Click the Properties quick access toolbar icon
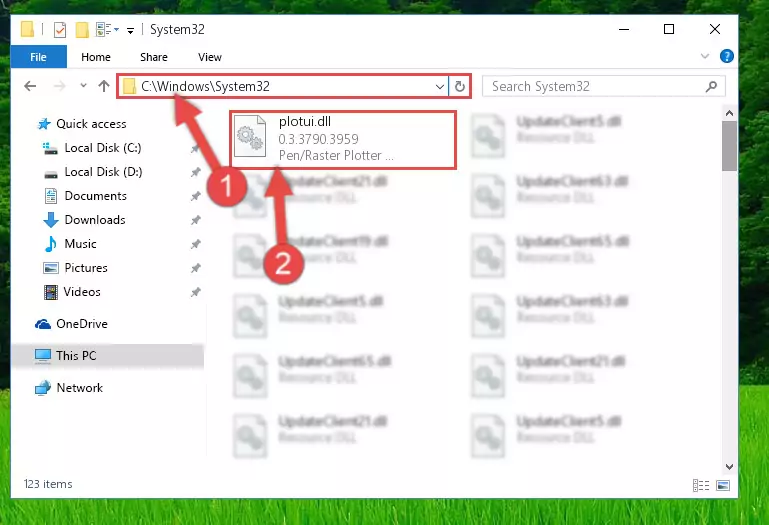This screenshot has width=769, height=525. (59, 29)
